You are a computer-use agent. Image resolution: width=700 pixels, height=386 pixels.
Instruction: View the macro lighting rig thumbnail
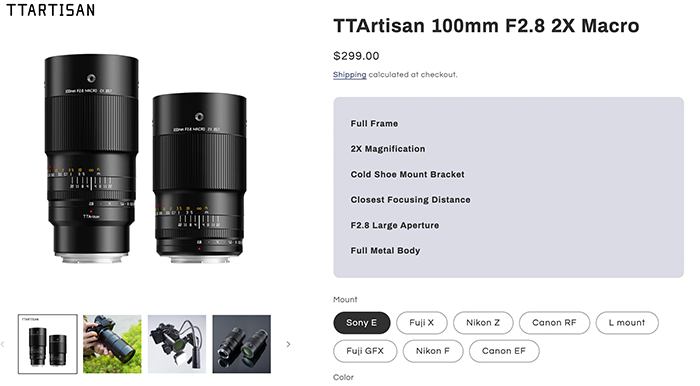(177, 344)
